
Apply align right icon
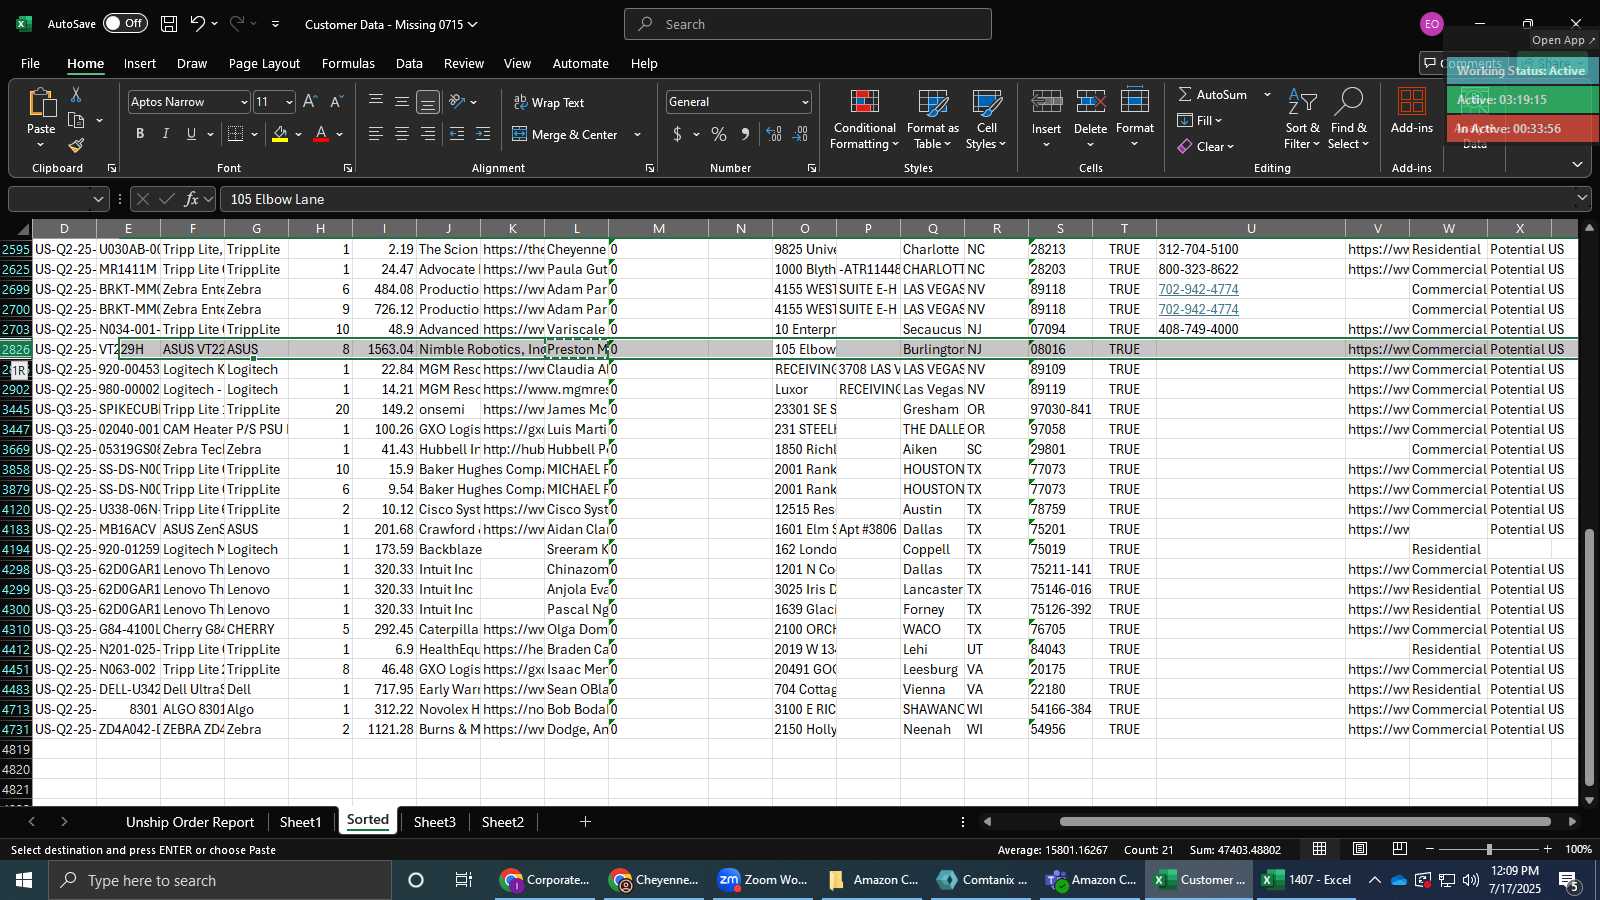[428, 134]
